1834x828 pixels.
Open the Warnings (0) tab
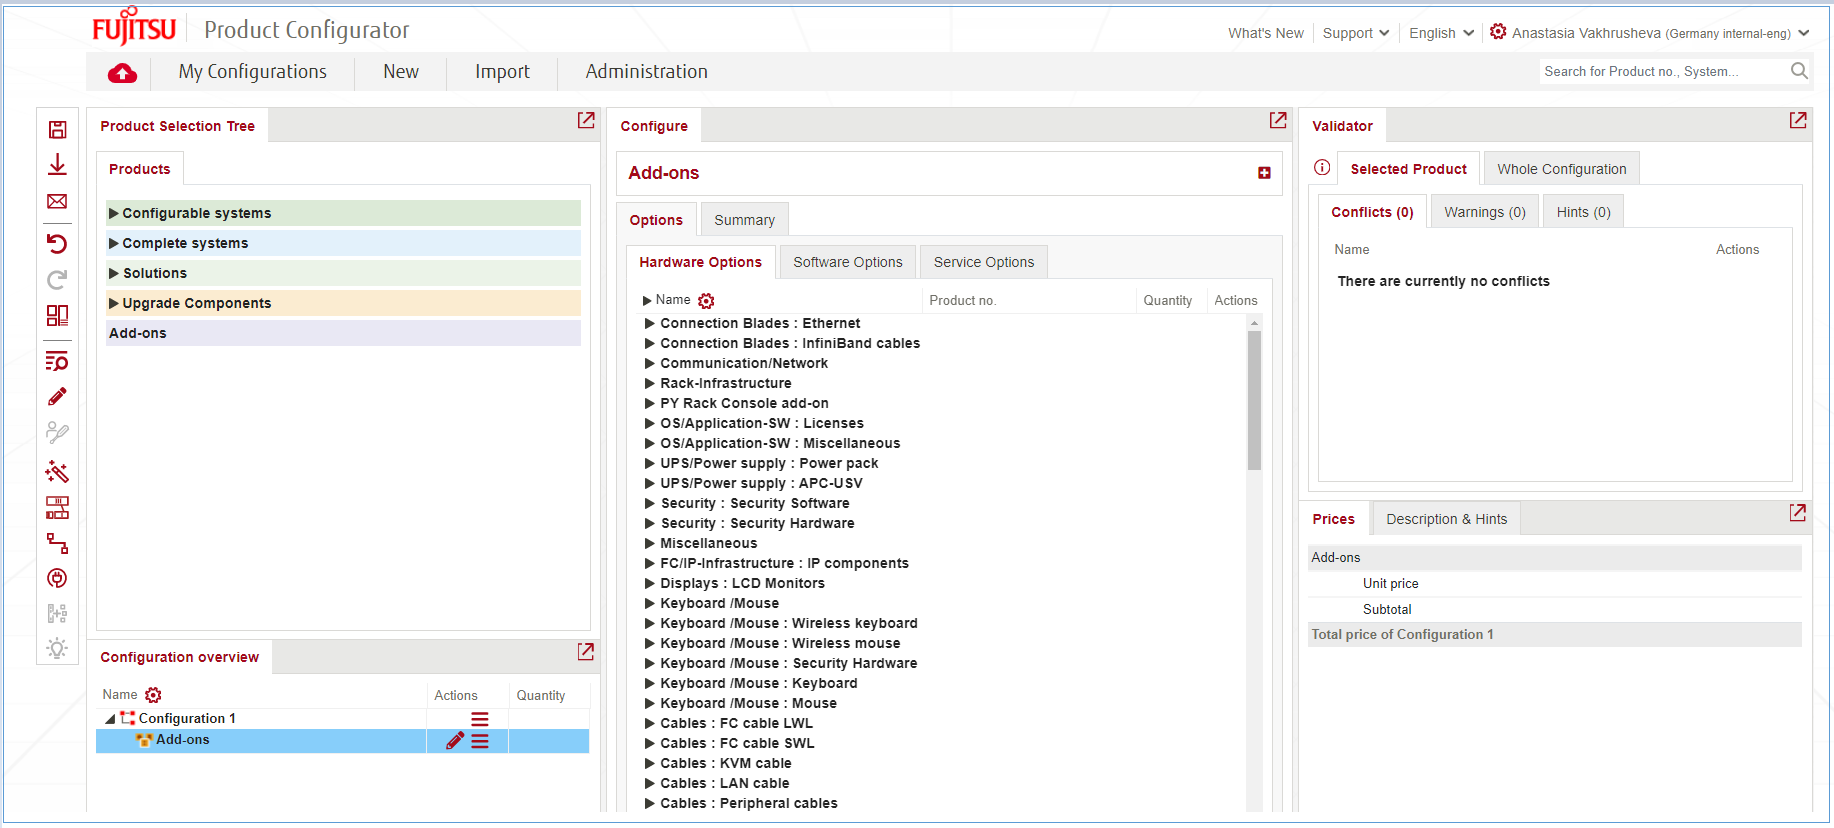coord(1485,212)
